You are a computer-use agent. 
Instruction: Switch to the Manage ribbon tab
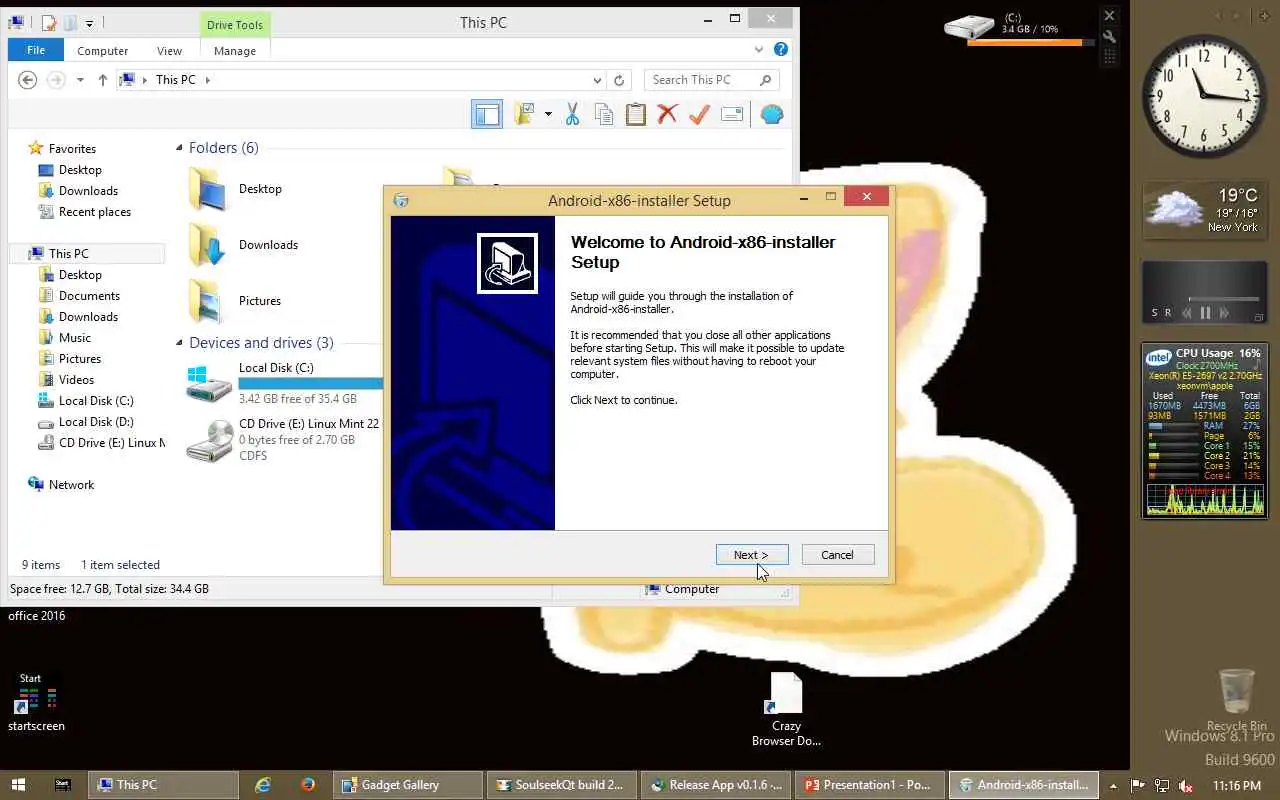[x=235, y=51]
